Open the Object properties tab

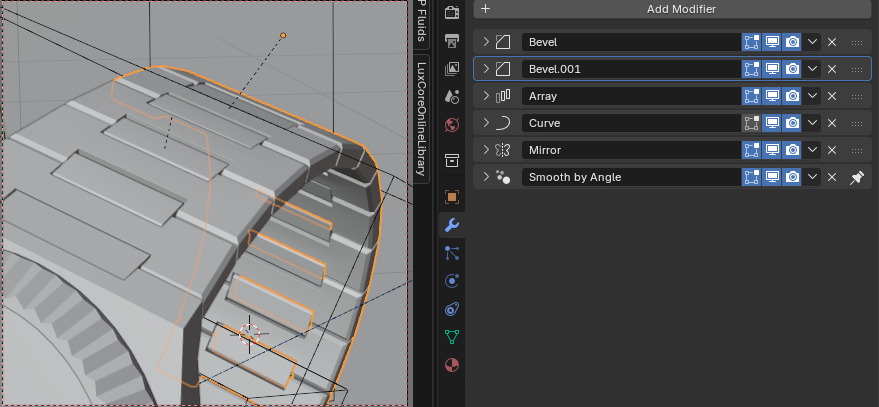451,197
